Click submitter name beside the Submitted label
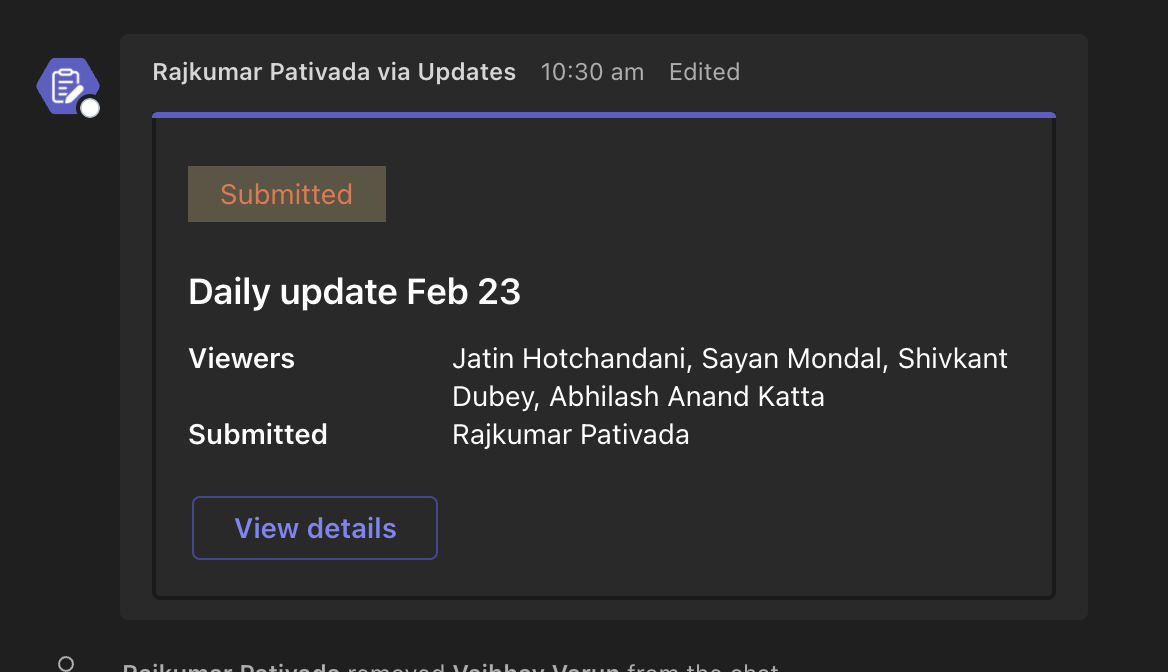 tap(570, 435)
